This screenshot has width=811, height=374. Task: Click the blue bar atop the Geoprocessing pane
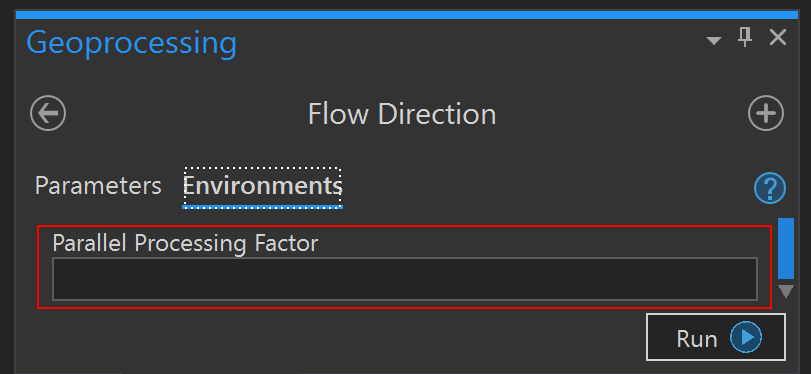click(x=406, y=14)
